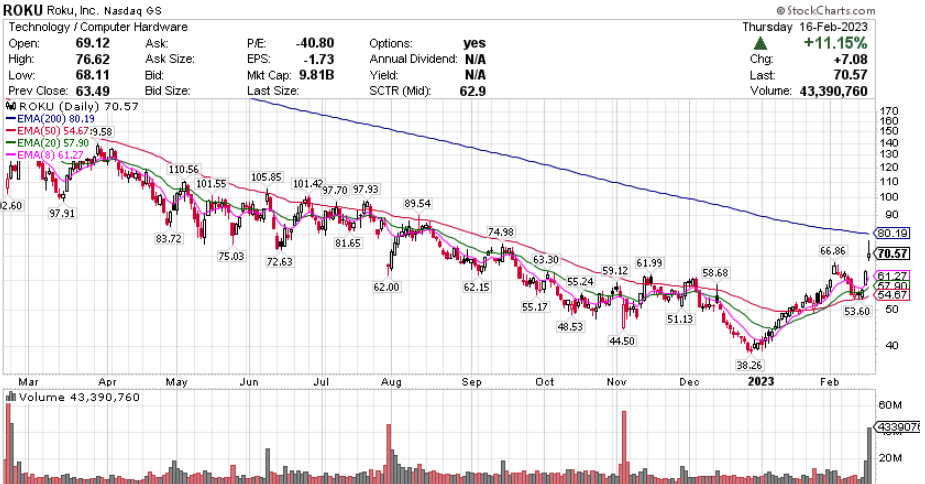Click the ROKU ticker symbol title
925x484 pixels.
22,10
